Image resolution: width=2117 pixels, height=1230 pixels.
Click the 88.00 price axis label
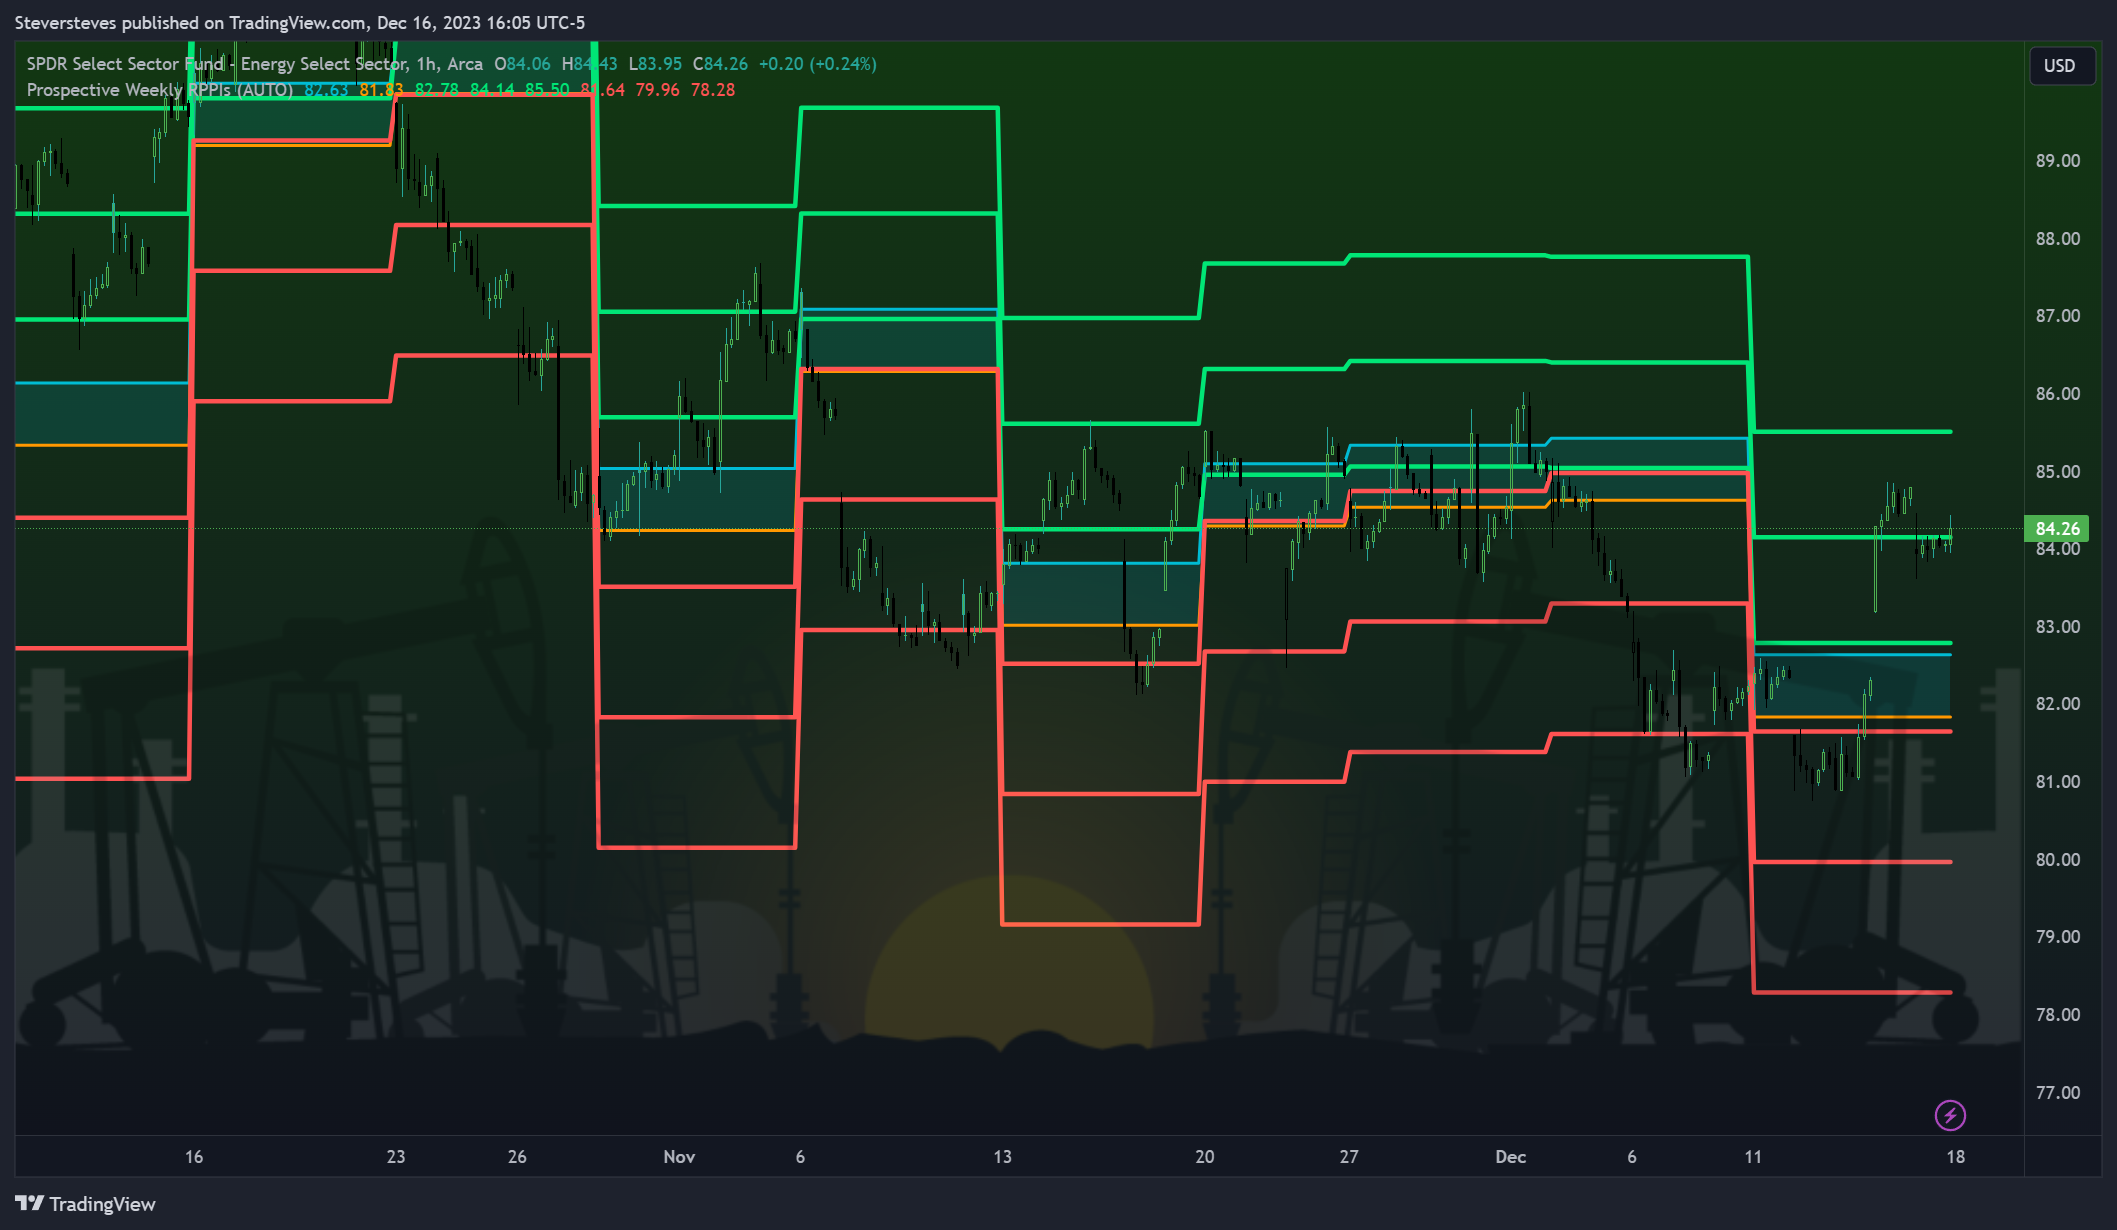[2058, 239]
